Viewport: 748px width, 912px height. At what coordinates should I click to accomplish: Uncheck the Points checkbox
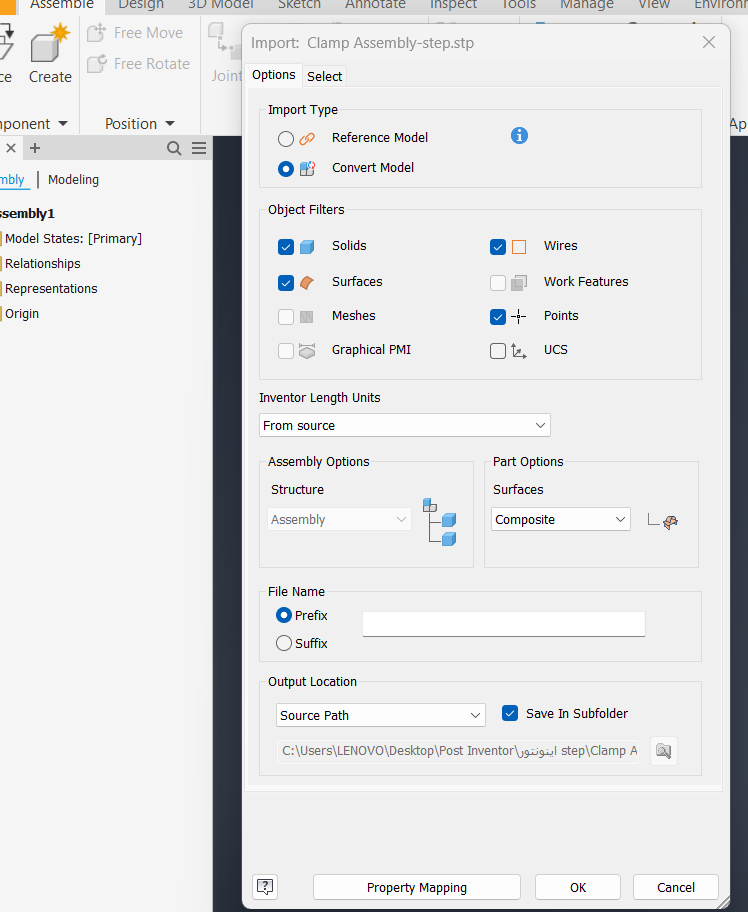point(498,317)
